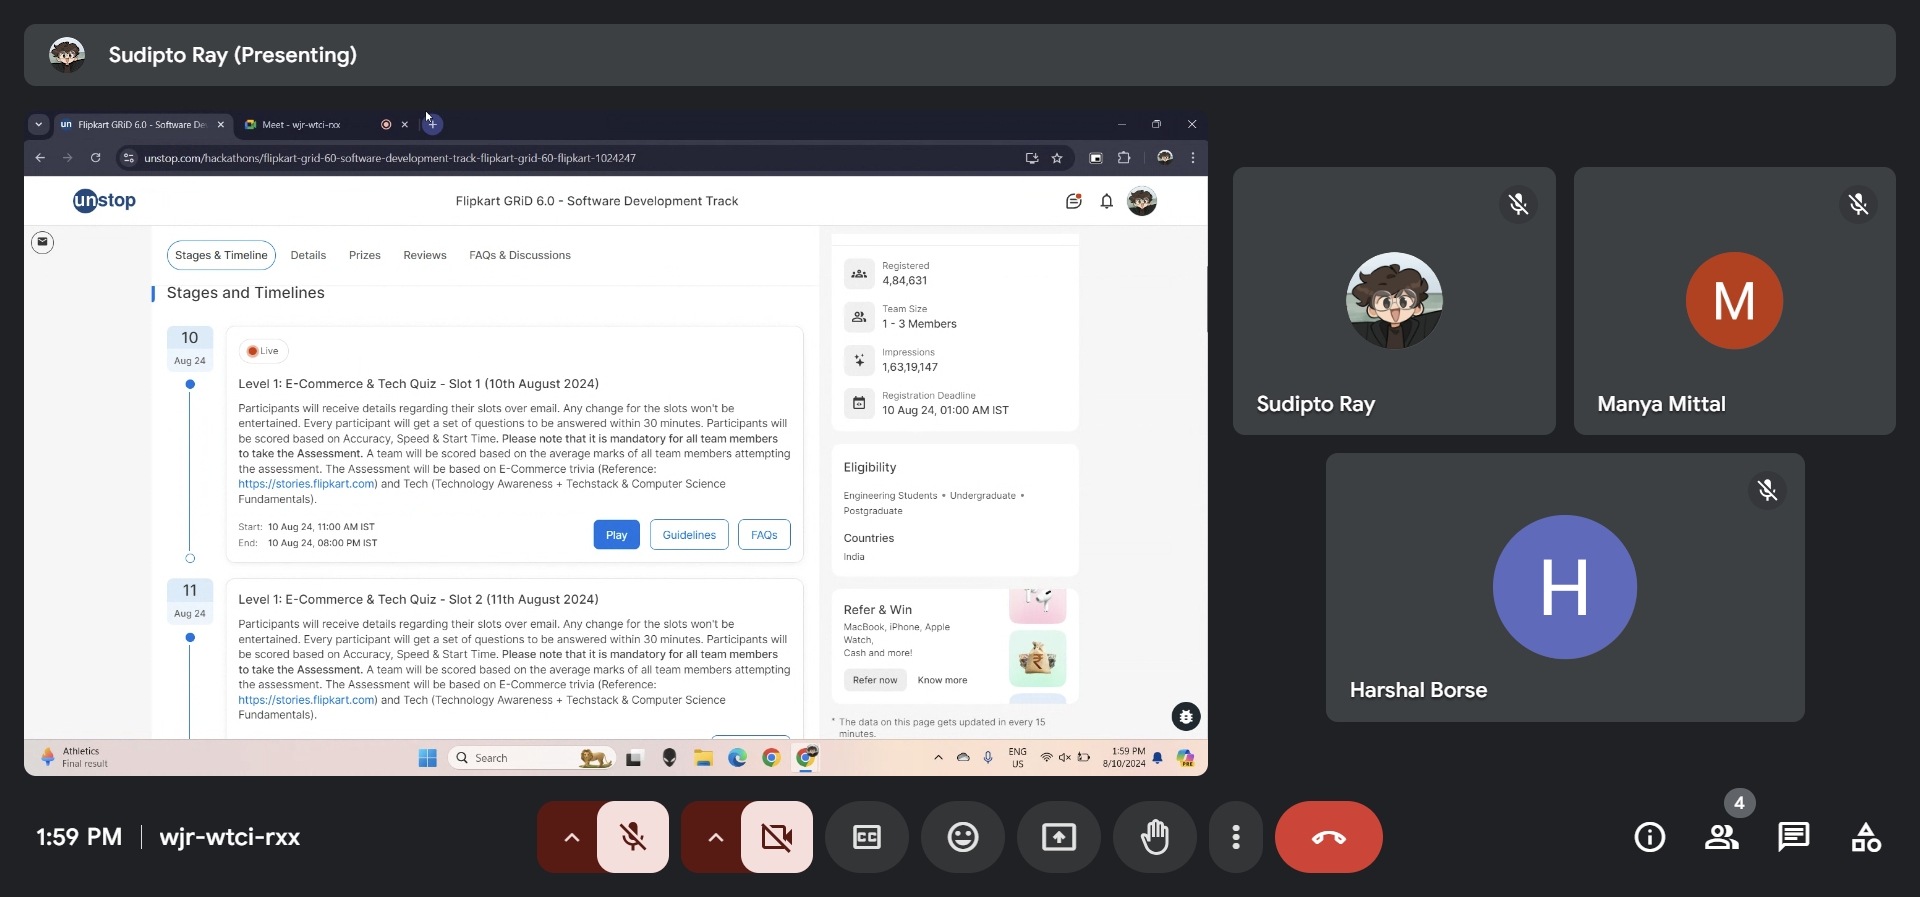Open the emoji reactions panel
Image resolution: width=1920 pixels, height=897 pixels.
coord(963,837)
